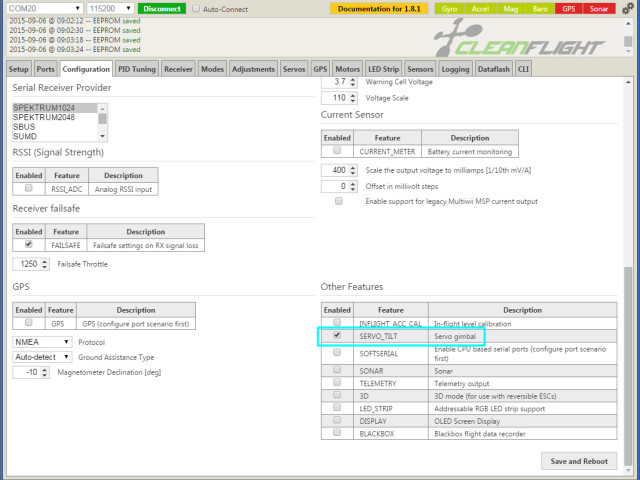Select SPEKTRUM1024 receiver provider

(x=55, y=108)
